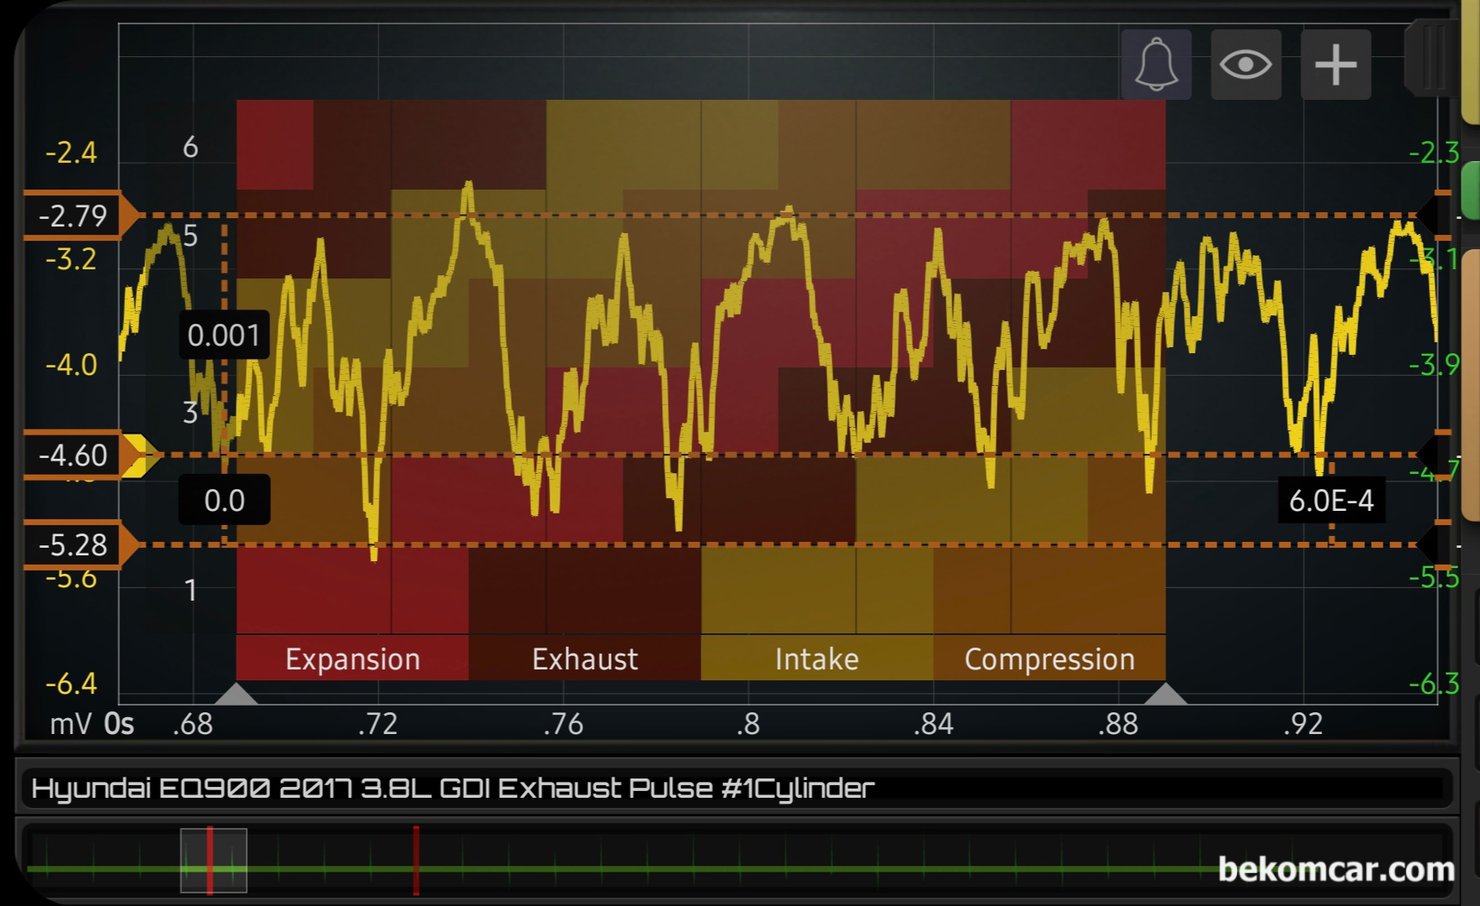Click the 0.001 time cursor readout
1480x906 pixels.
pos(223,335)
